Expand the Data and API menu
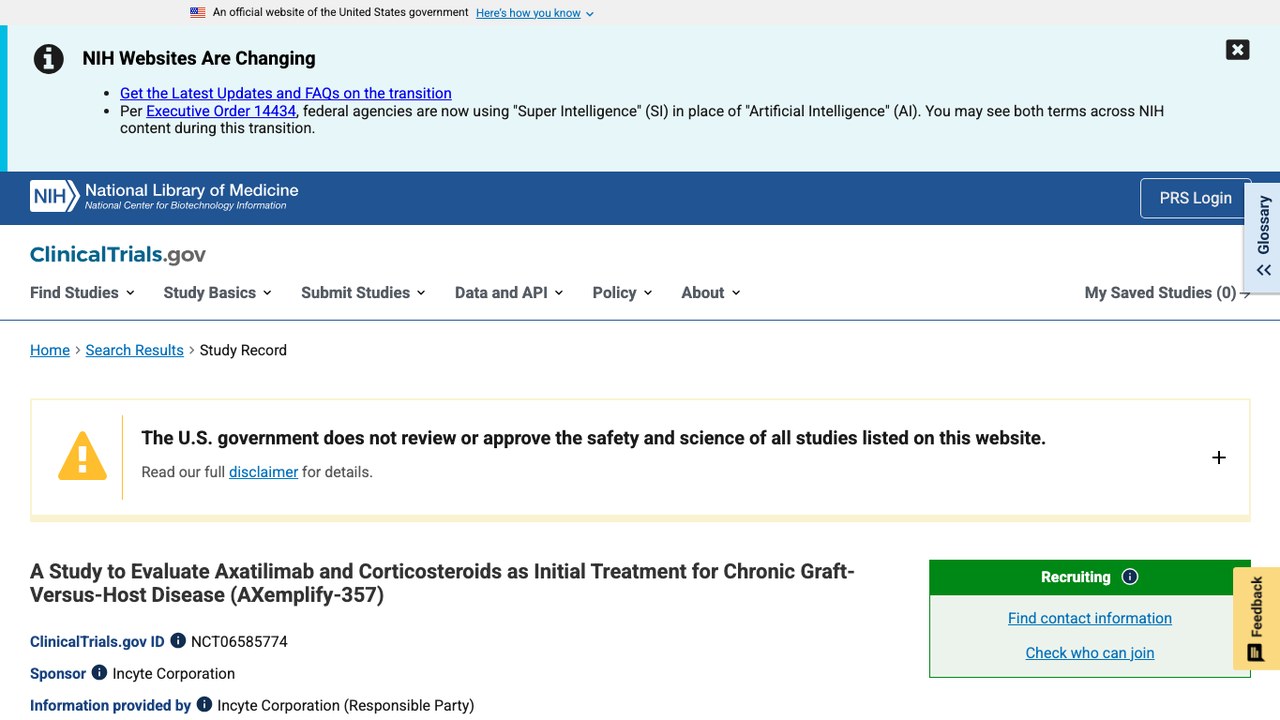 tap(509, 293)
